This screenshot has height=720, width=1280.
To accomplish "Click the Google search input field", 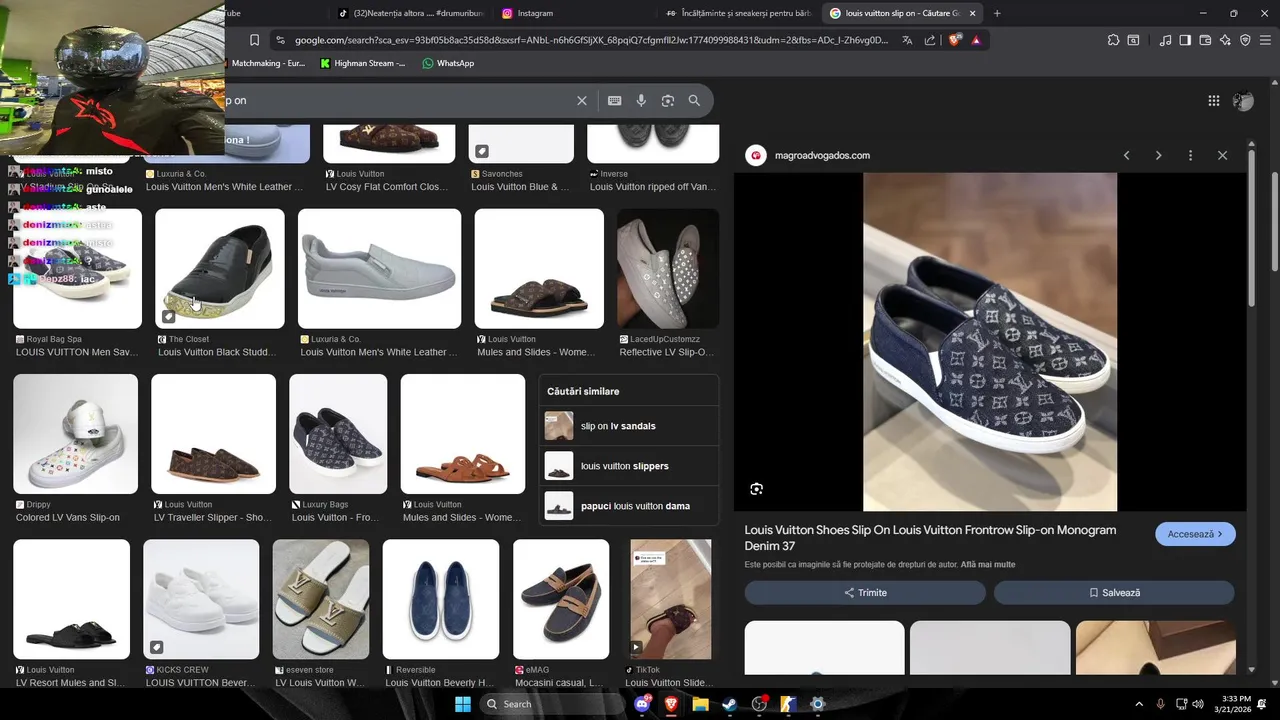I will pos(395,100).
